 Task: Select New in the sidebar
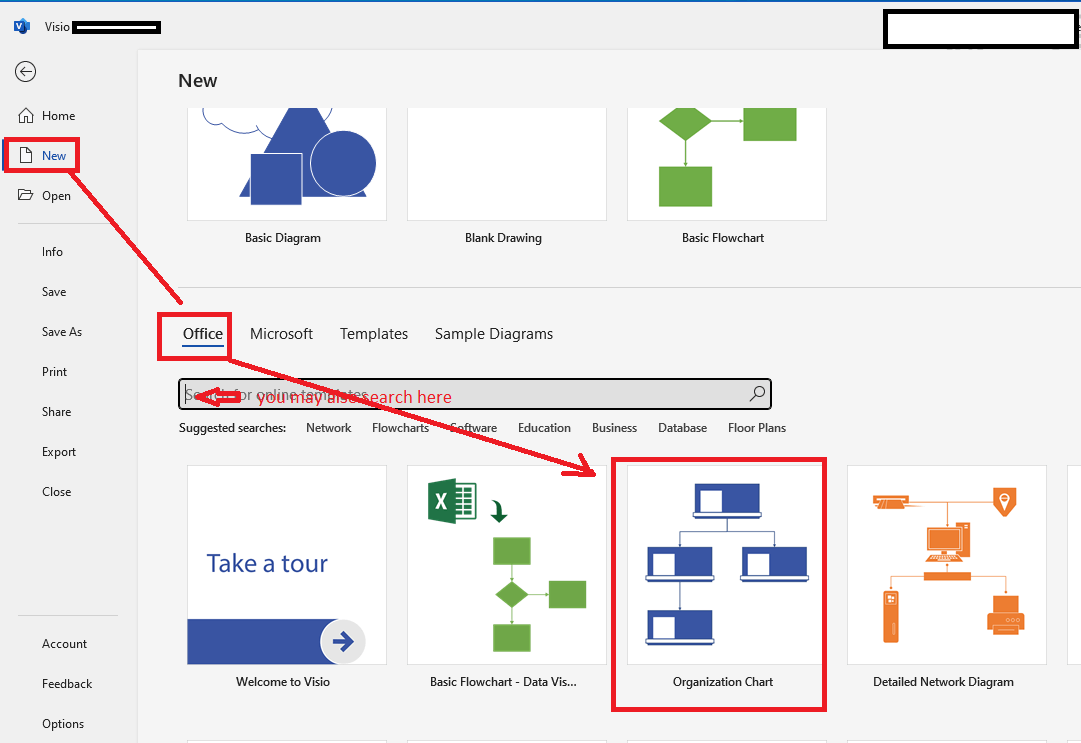[54, 156]
